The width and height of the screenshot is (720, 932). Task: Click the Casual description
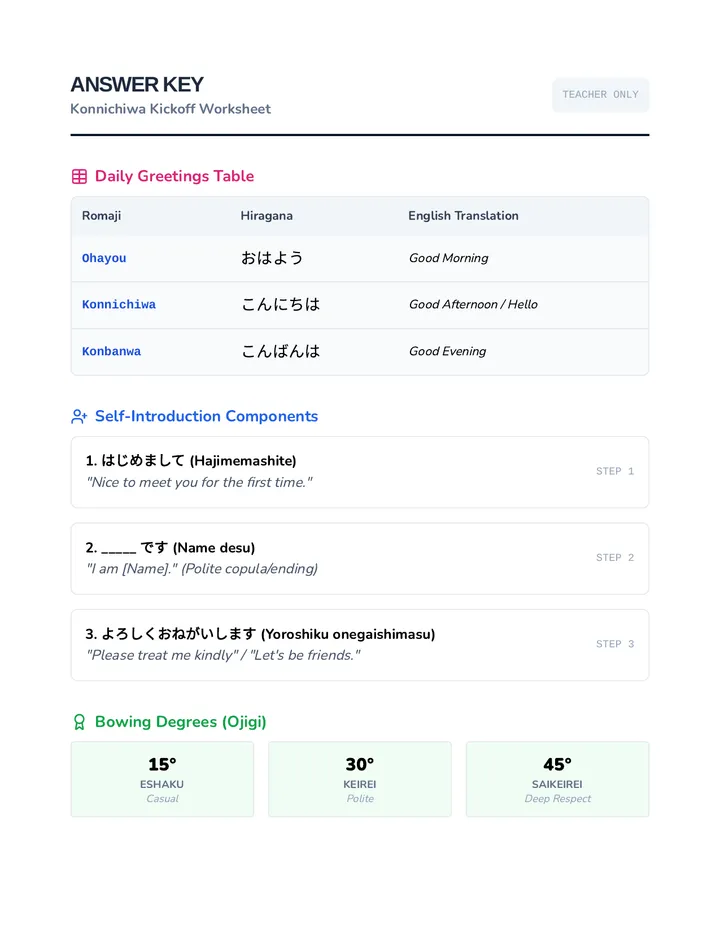pos(162,799)
